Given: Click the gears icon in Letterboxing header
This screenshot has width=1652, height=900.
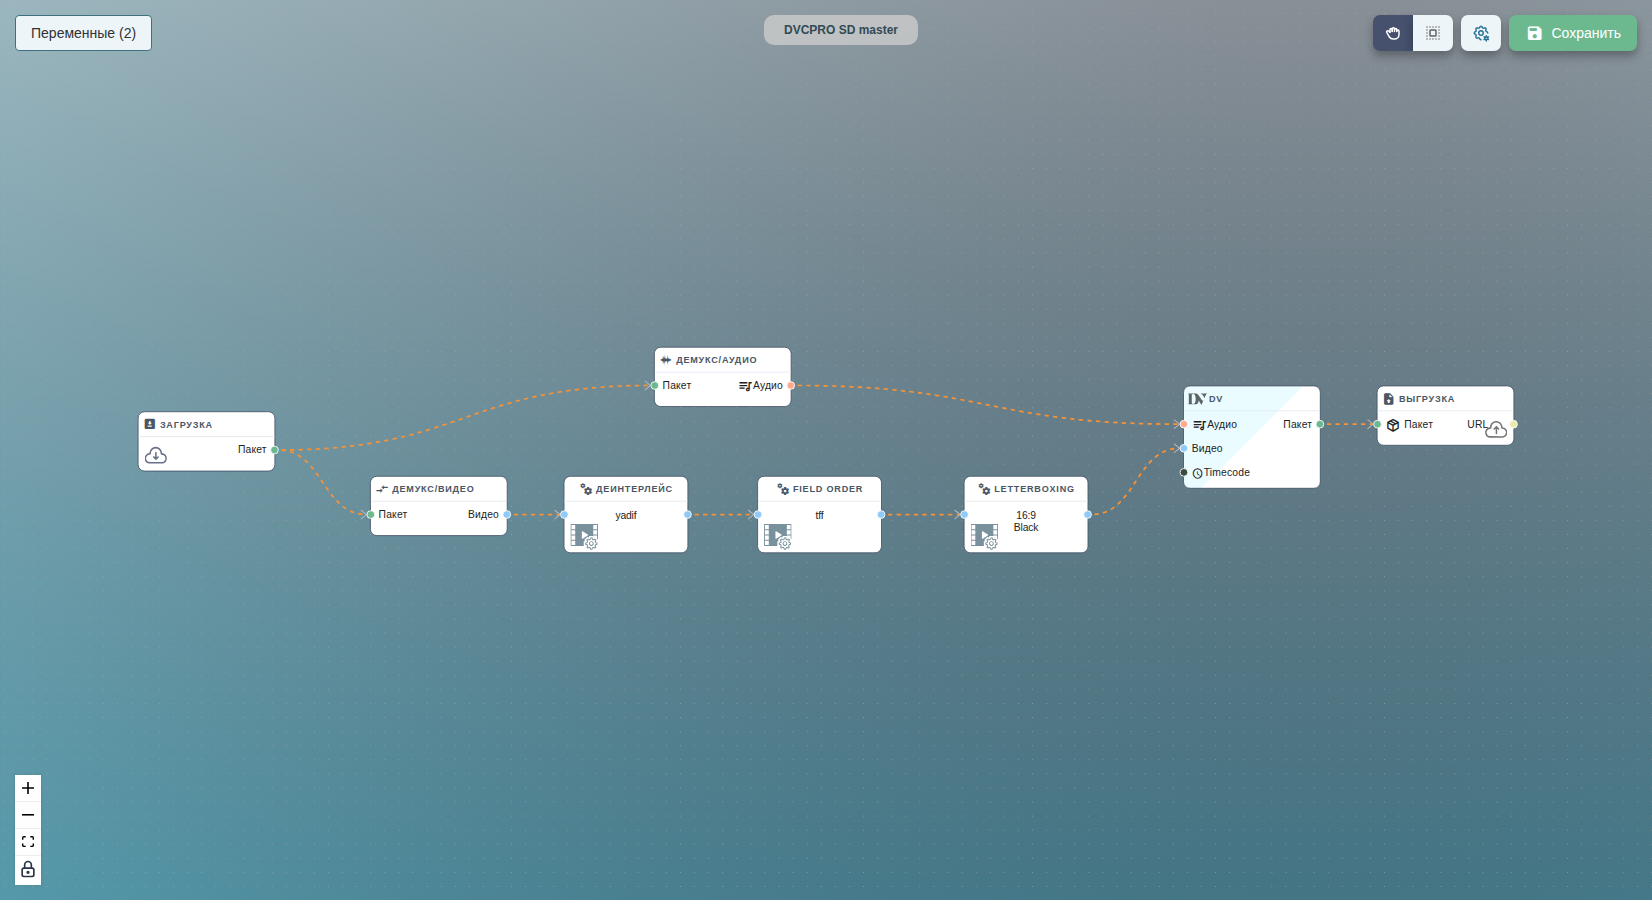Looking at the screenshot, I should [x=984, y=489].
